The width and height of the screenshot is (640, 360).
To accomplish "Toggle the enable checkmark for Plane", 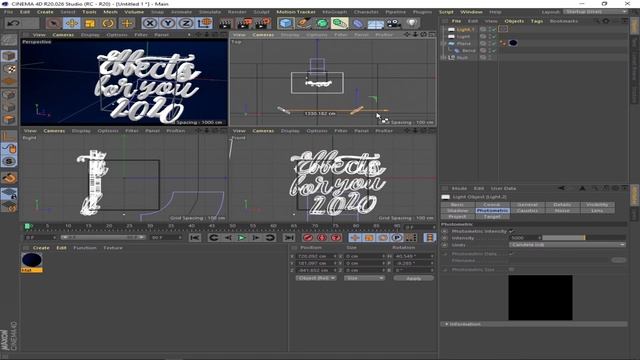I will click(x=494, y=43).
